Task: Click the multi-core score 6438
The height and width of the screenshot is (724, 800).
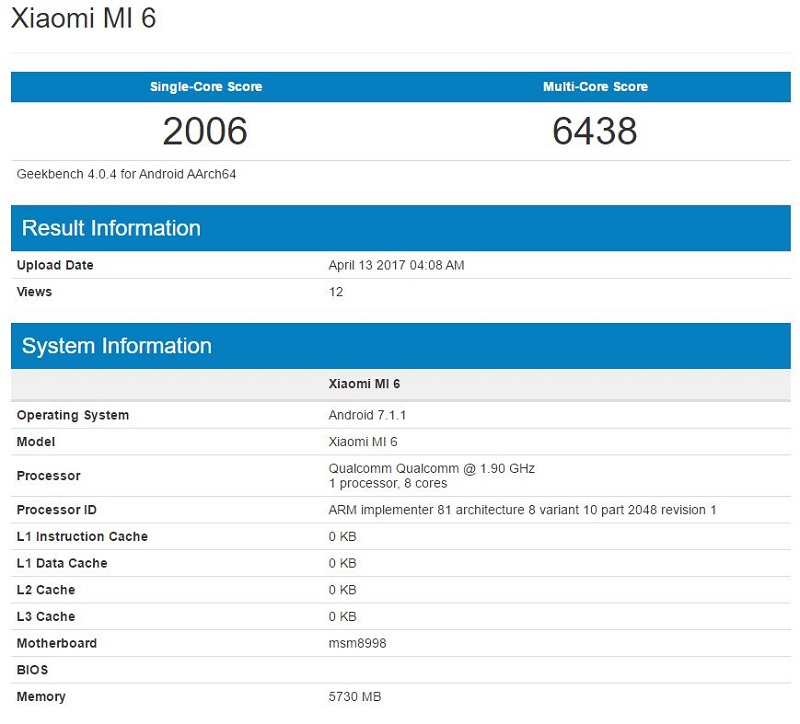Action: (592, 130)
